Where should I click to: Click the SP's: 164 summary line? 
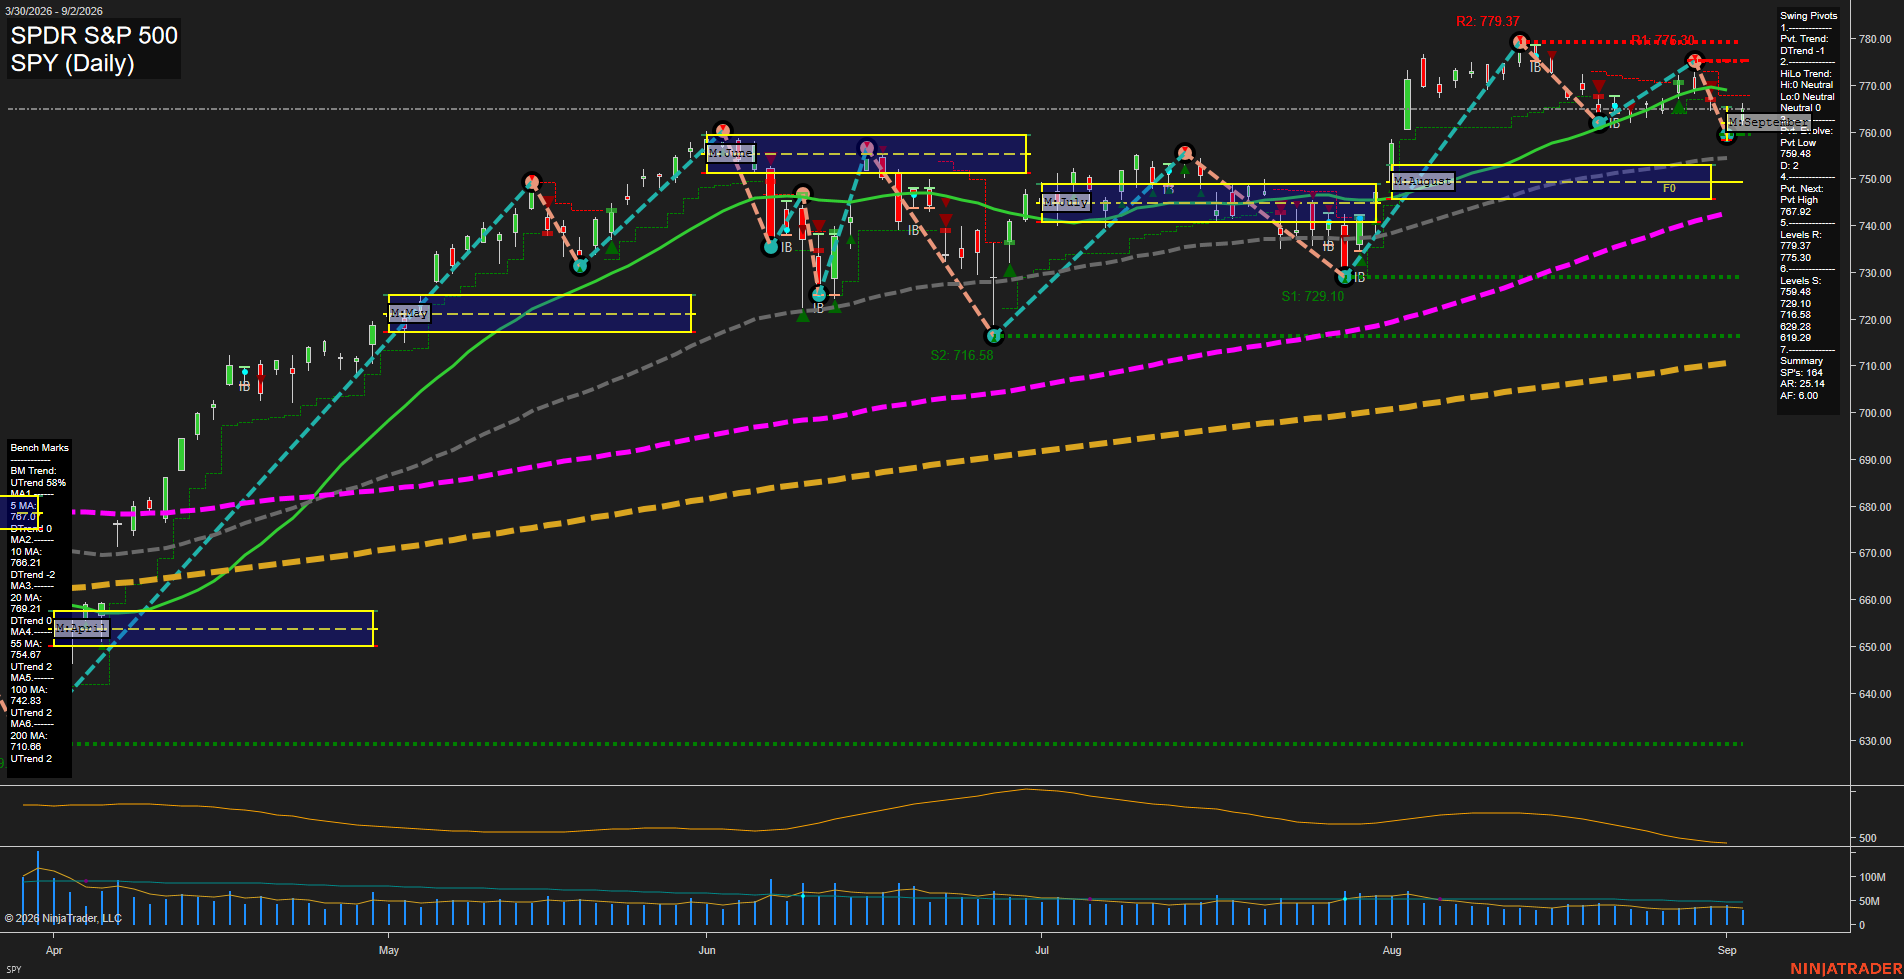[x=1802, y=373]
